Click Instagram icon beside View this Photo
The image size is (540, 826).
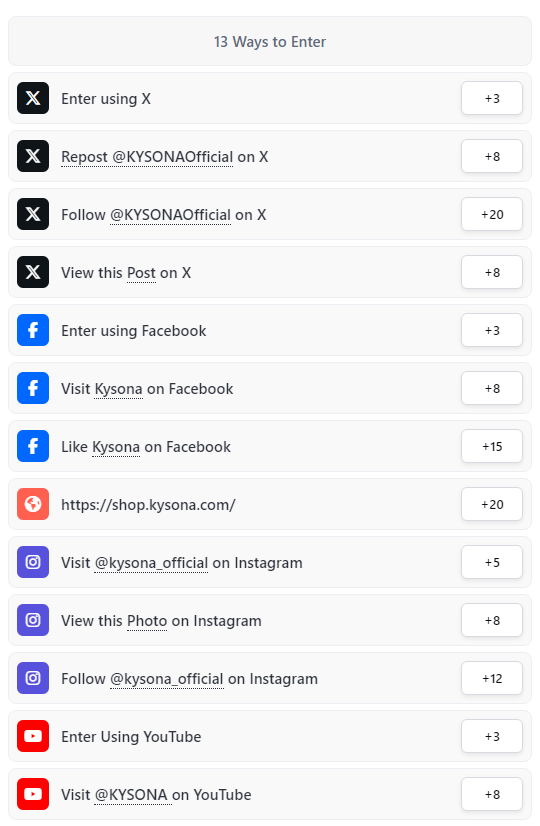33,620
